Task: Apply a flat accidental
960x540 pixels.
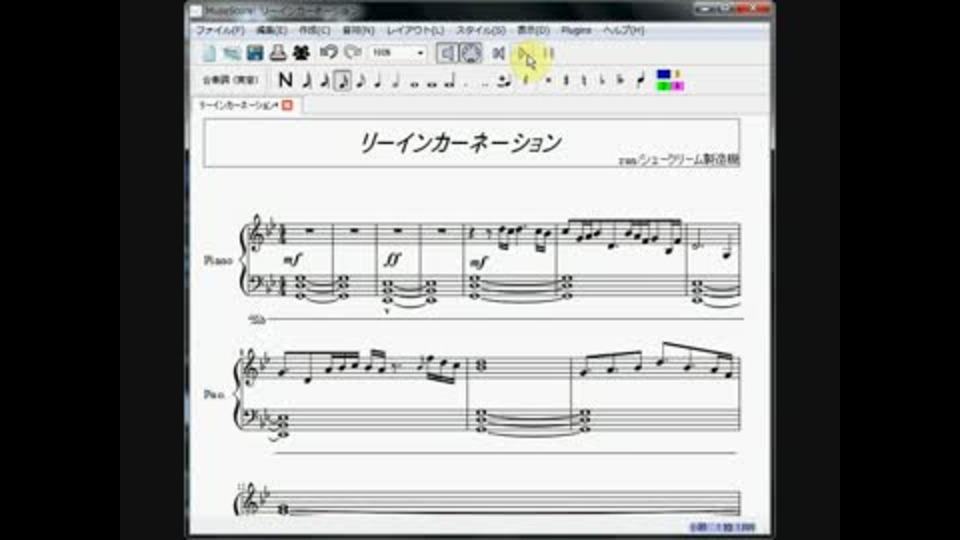Action: point(602,80)
